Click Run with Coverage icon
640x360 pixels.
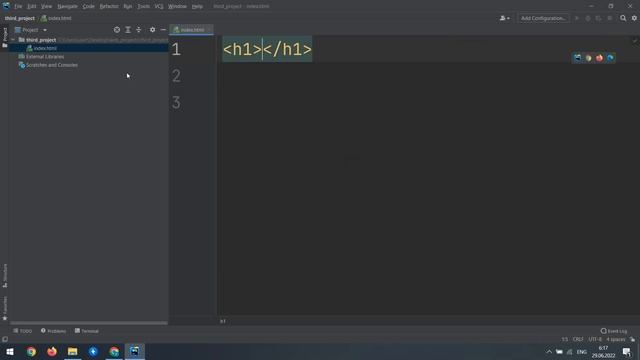point(598,18)
